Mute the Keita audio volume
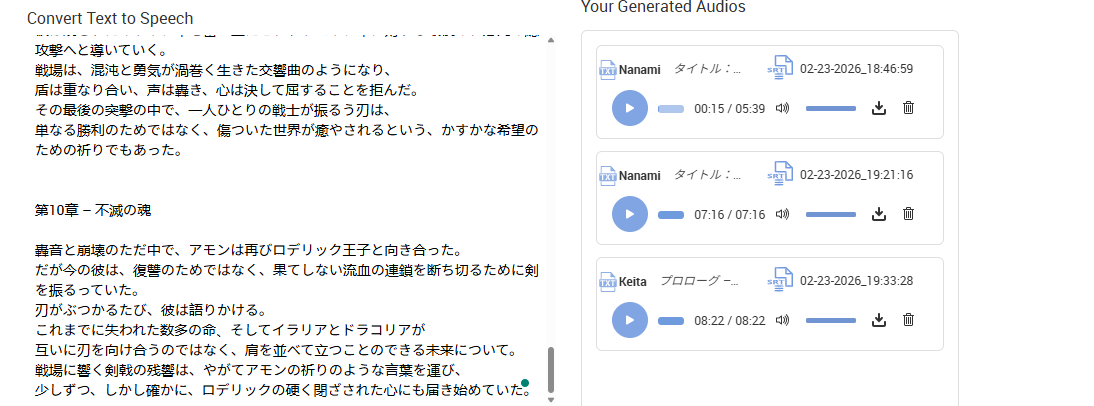This screenshot has height=406, width=1094. (x=782, y=320)
